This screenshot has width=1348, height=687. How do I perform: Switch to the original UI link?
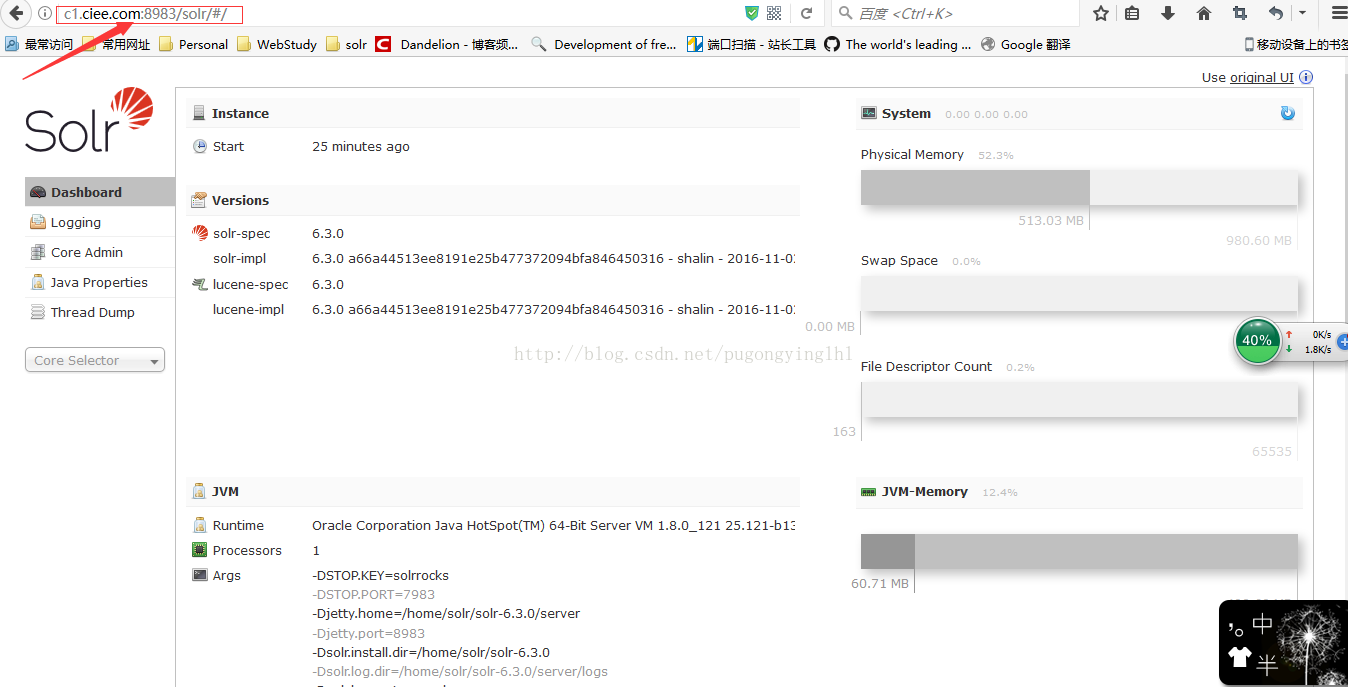click(1261, 77)
